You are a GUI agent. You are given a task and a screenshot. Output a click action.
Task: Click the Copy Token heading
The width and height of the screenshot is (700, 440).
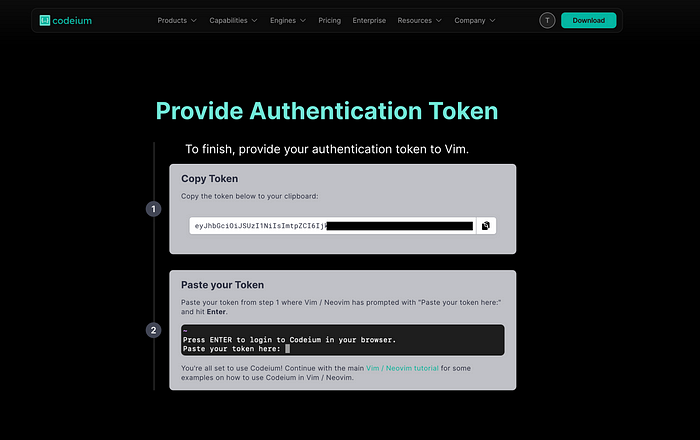click(x=210, y=179)
